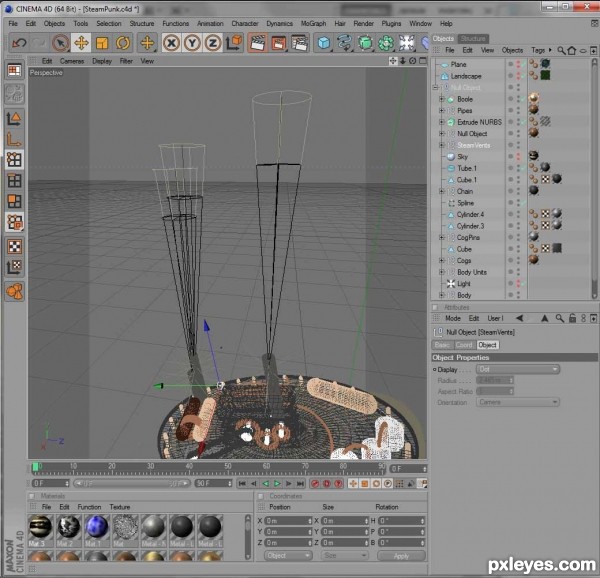Open the NURBS objects icon
The image size is (600, 578).
tap(365, 43)
